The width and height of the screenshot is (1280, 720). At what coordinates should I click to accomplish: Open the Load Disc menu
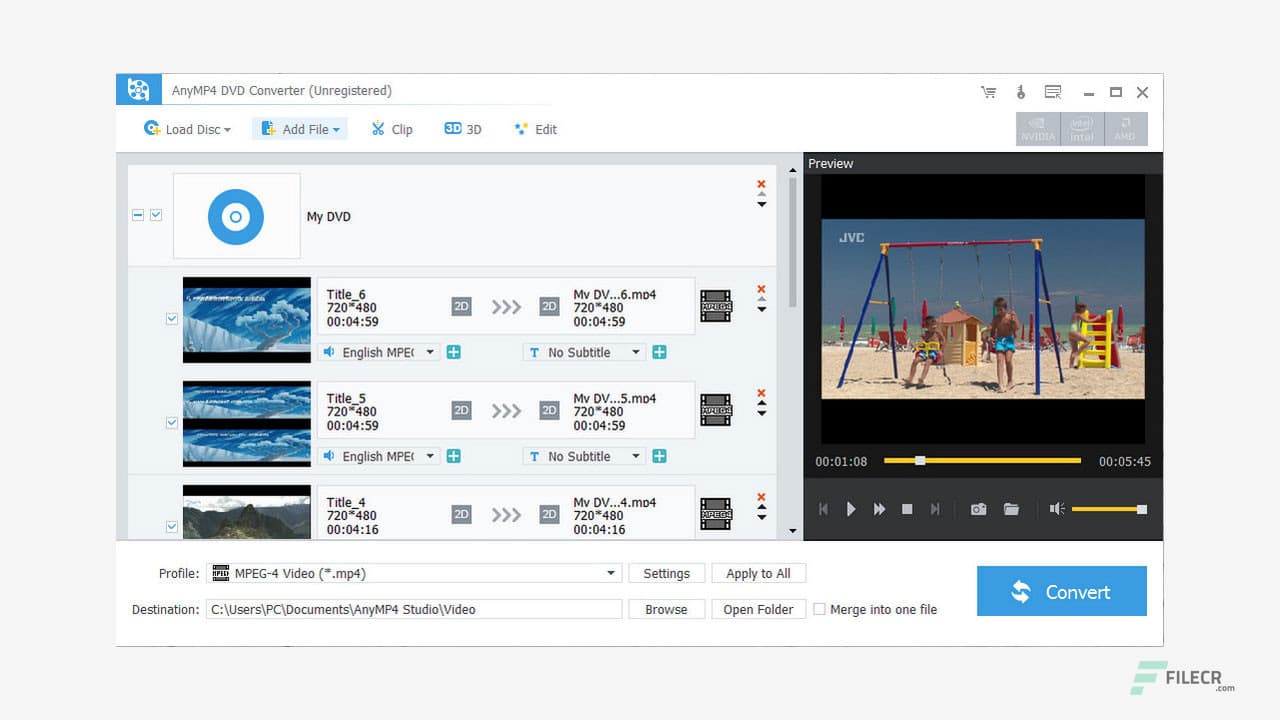[187, 129]
